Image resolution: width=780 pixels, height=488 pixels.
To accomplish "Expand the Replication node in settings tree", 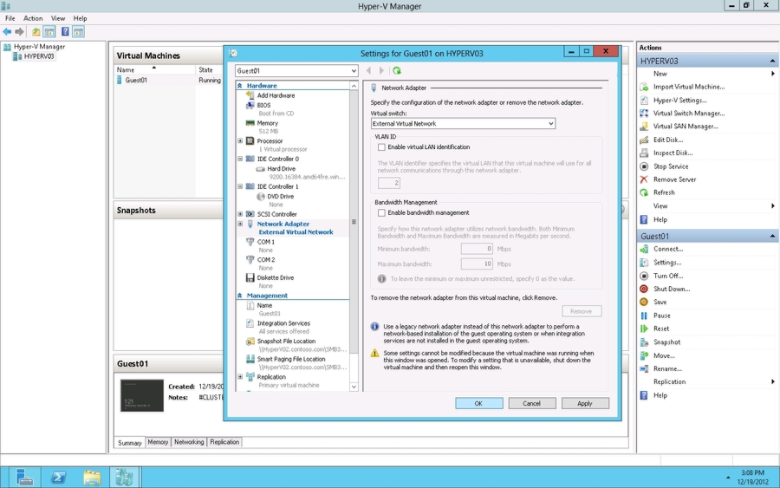I will point(240,377).
